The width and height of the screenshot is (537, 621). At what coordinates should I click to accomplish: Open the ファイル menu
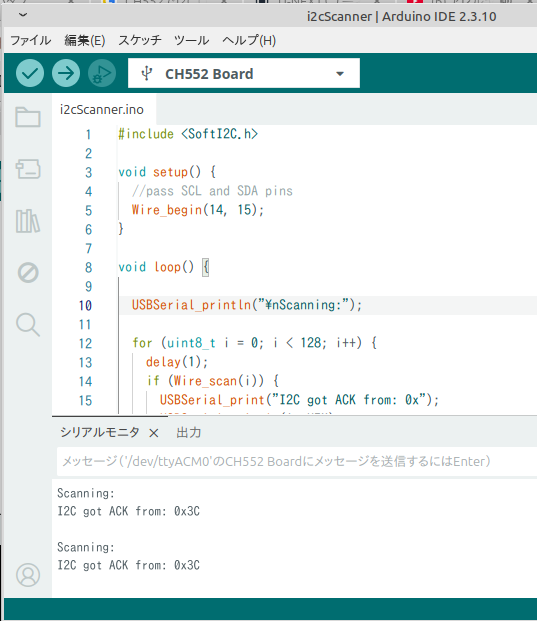(x=30, y=40)
